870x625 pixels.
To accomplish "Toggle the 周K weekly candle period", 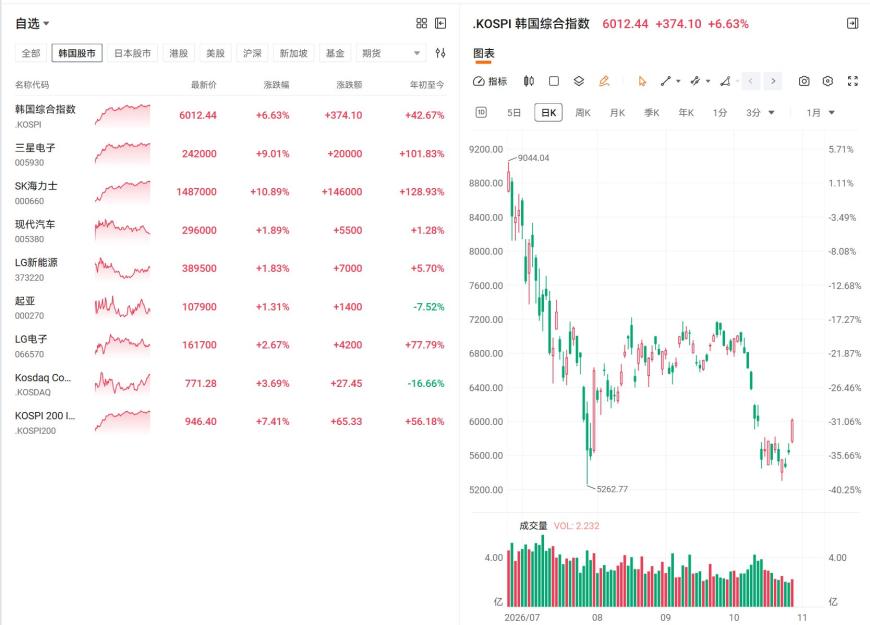I will coord(583,113).
